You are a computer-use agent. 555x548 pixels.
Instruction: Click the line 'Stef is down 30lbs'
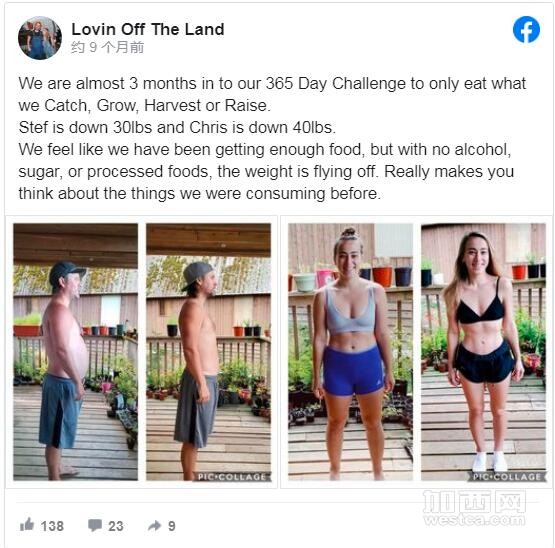(177, 127)
